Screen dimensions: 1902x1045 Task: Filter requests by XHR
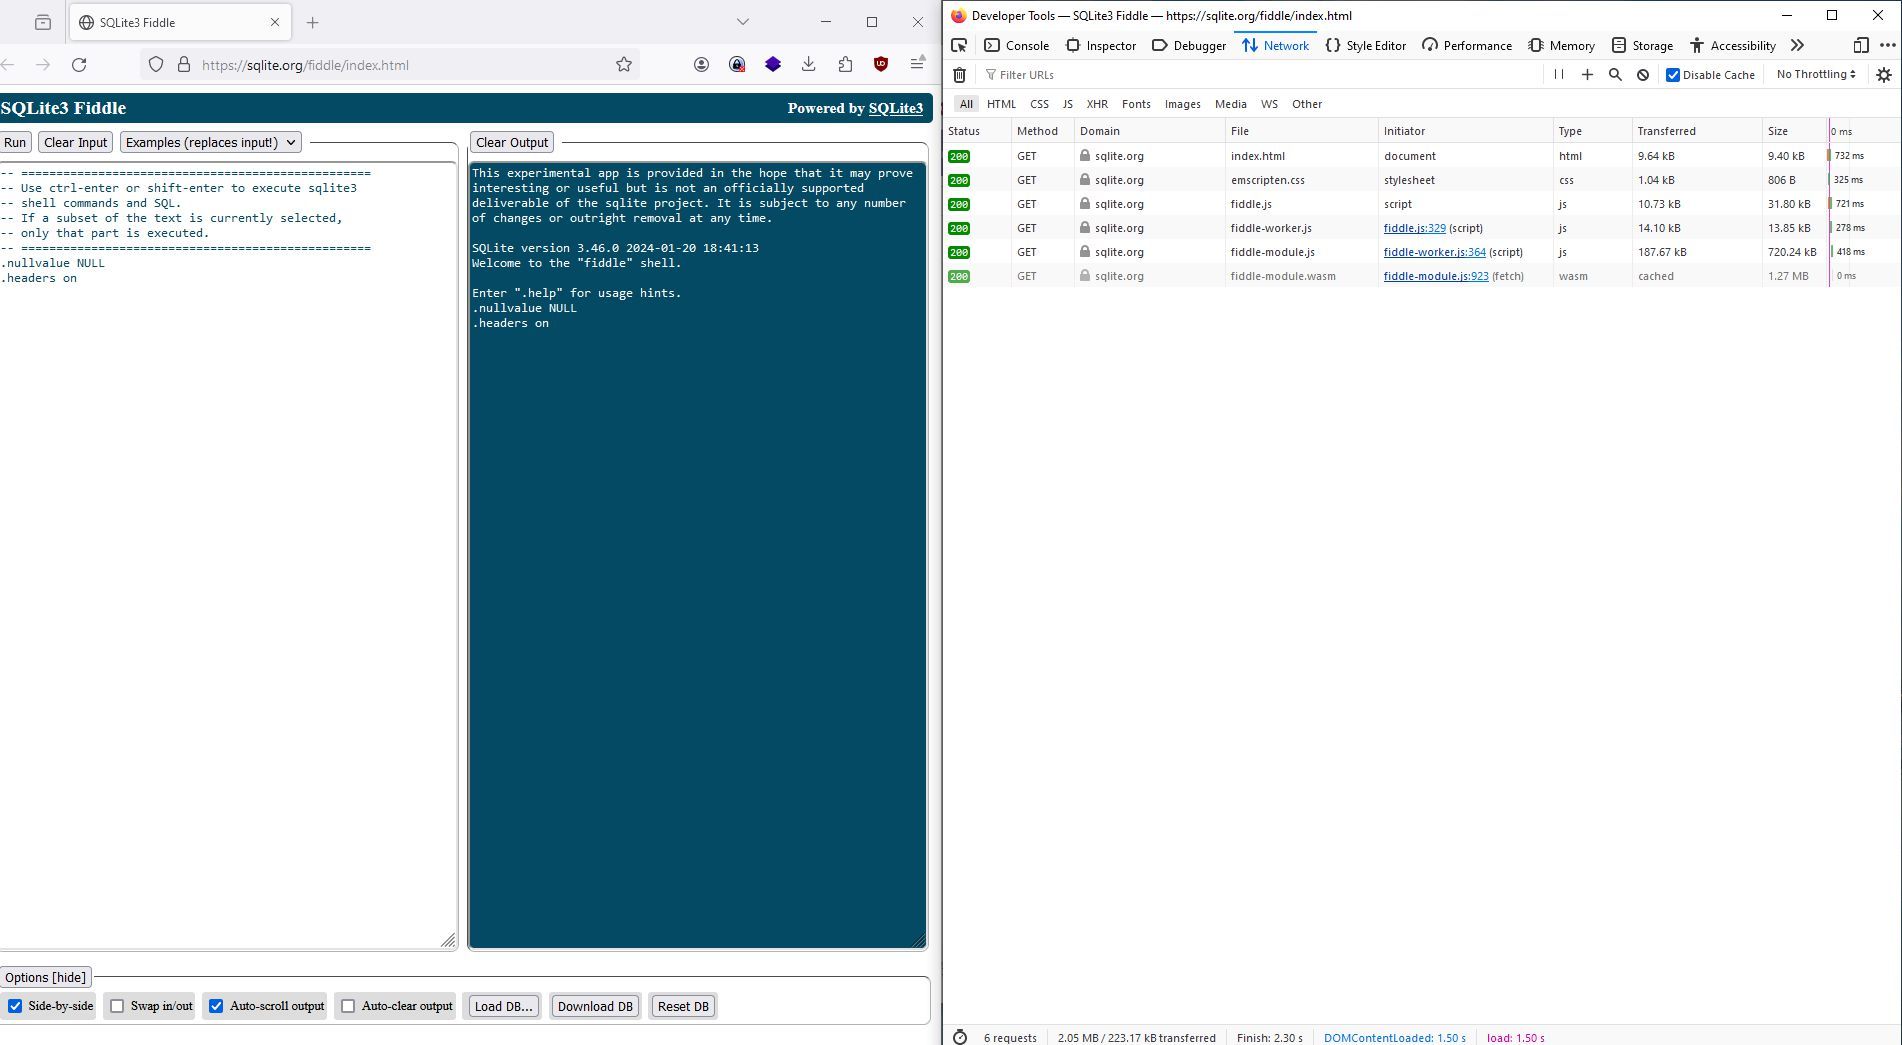click(1097, 104)
